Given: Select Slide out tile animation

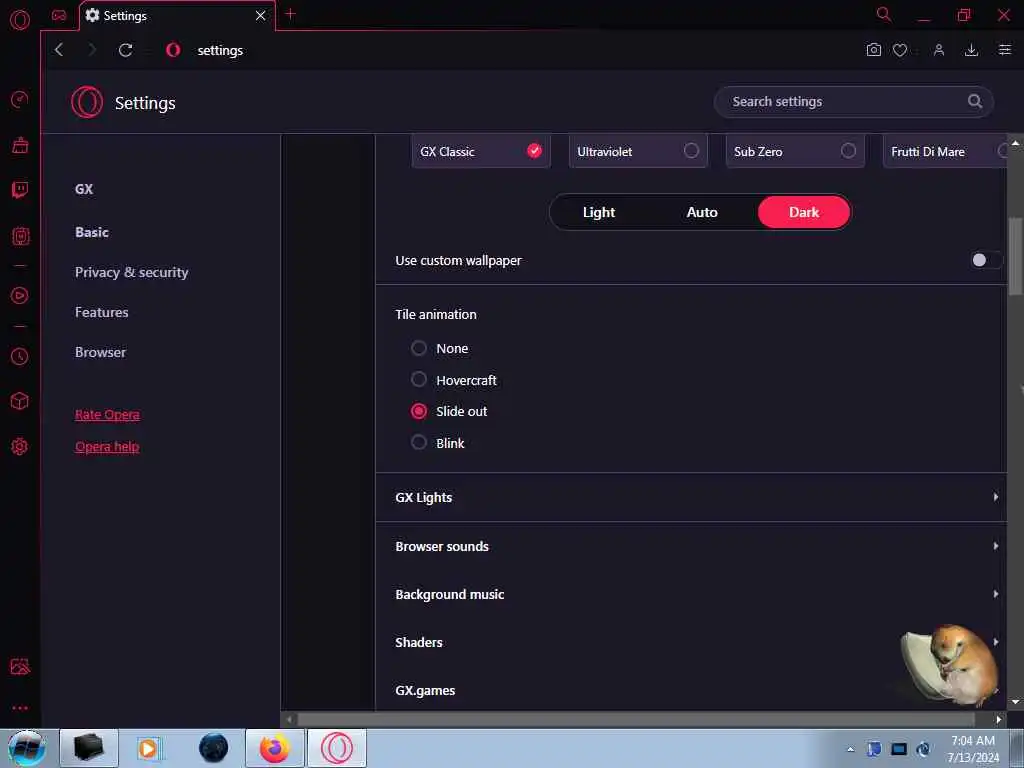Looking at the screenshot, I should (419, 411).
